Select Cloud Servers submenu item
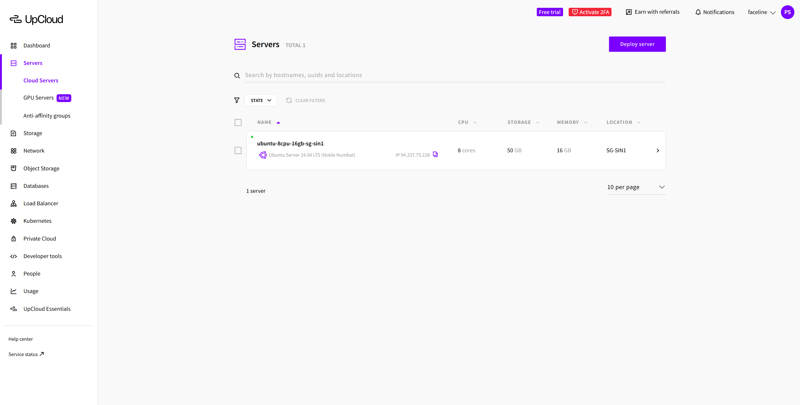This screenshot has height=405, width=800. 41,81
